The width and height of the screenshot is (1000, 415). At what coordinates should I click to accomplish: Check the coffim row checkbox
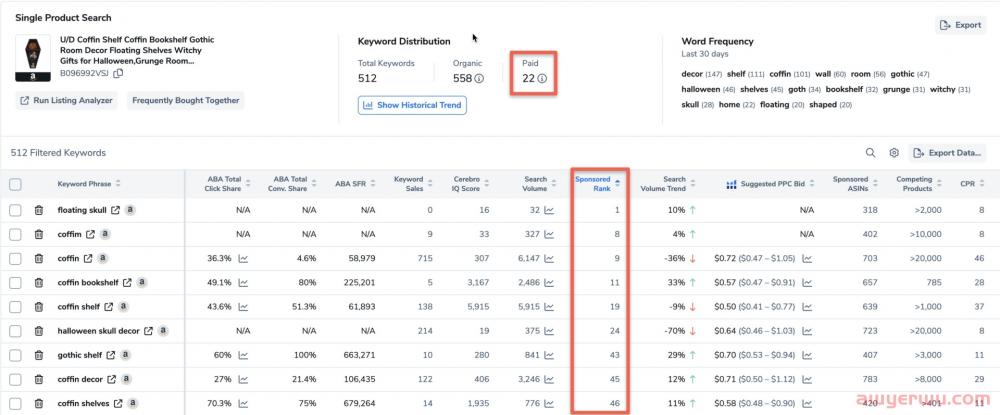pyautogui.click(x=15, y=234)
